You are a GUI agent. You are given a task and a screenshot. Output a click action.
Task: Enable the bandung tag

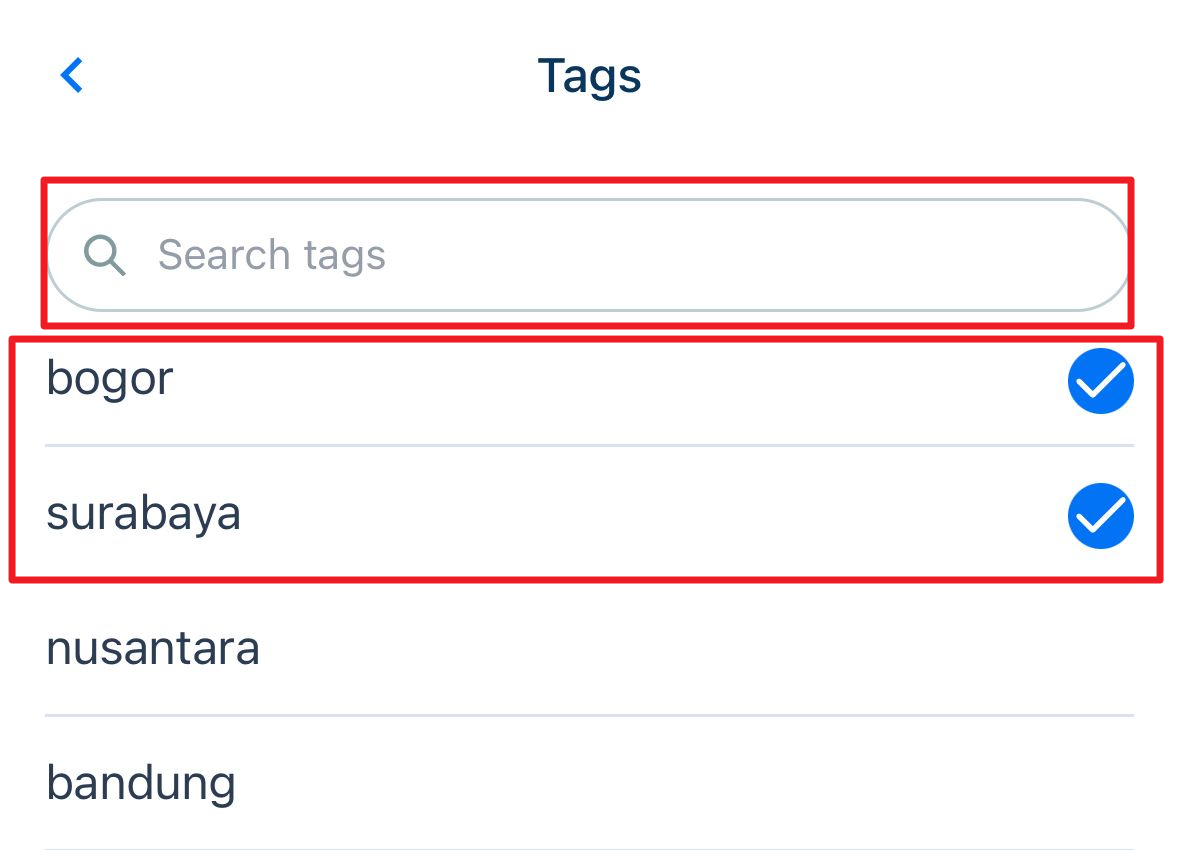[590, 783]
